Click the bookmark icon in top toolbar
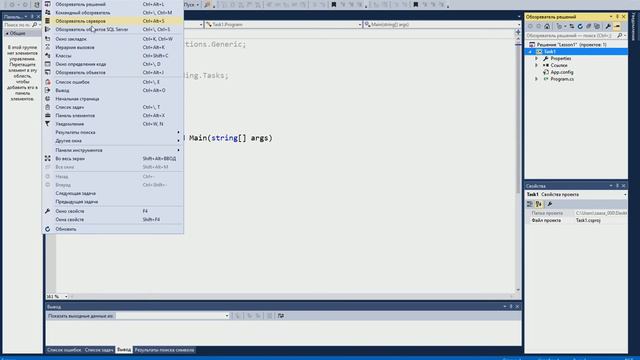The width and height of the screenshot is (640, 360). pos(334,4)
